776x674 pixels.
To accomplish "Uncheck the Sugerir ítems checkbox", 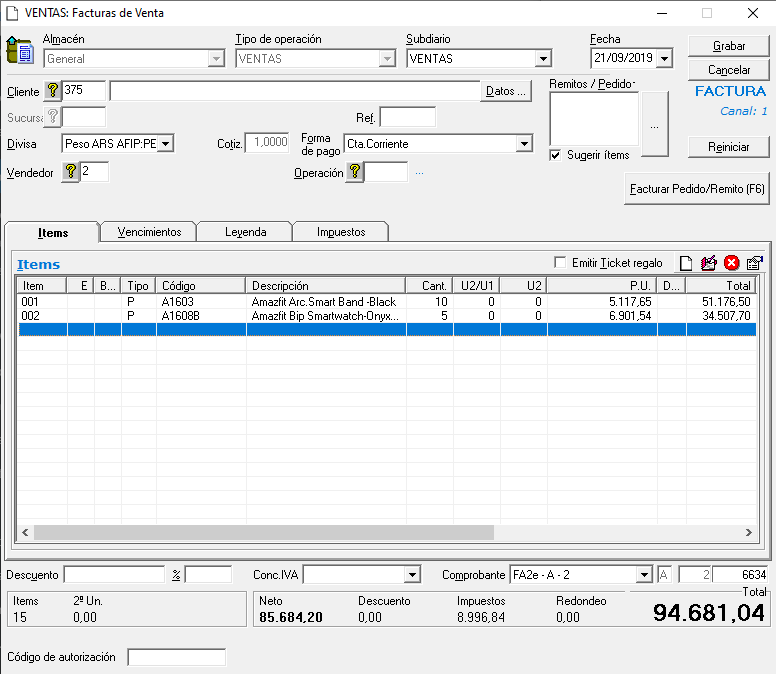I will [x=555, y=155].
